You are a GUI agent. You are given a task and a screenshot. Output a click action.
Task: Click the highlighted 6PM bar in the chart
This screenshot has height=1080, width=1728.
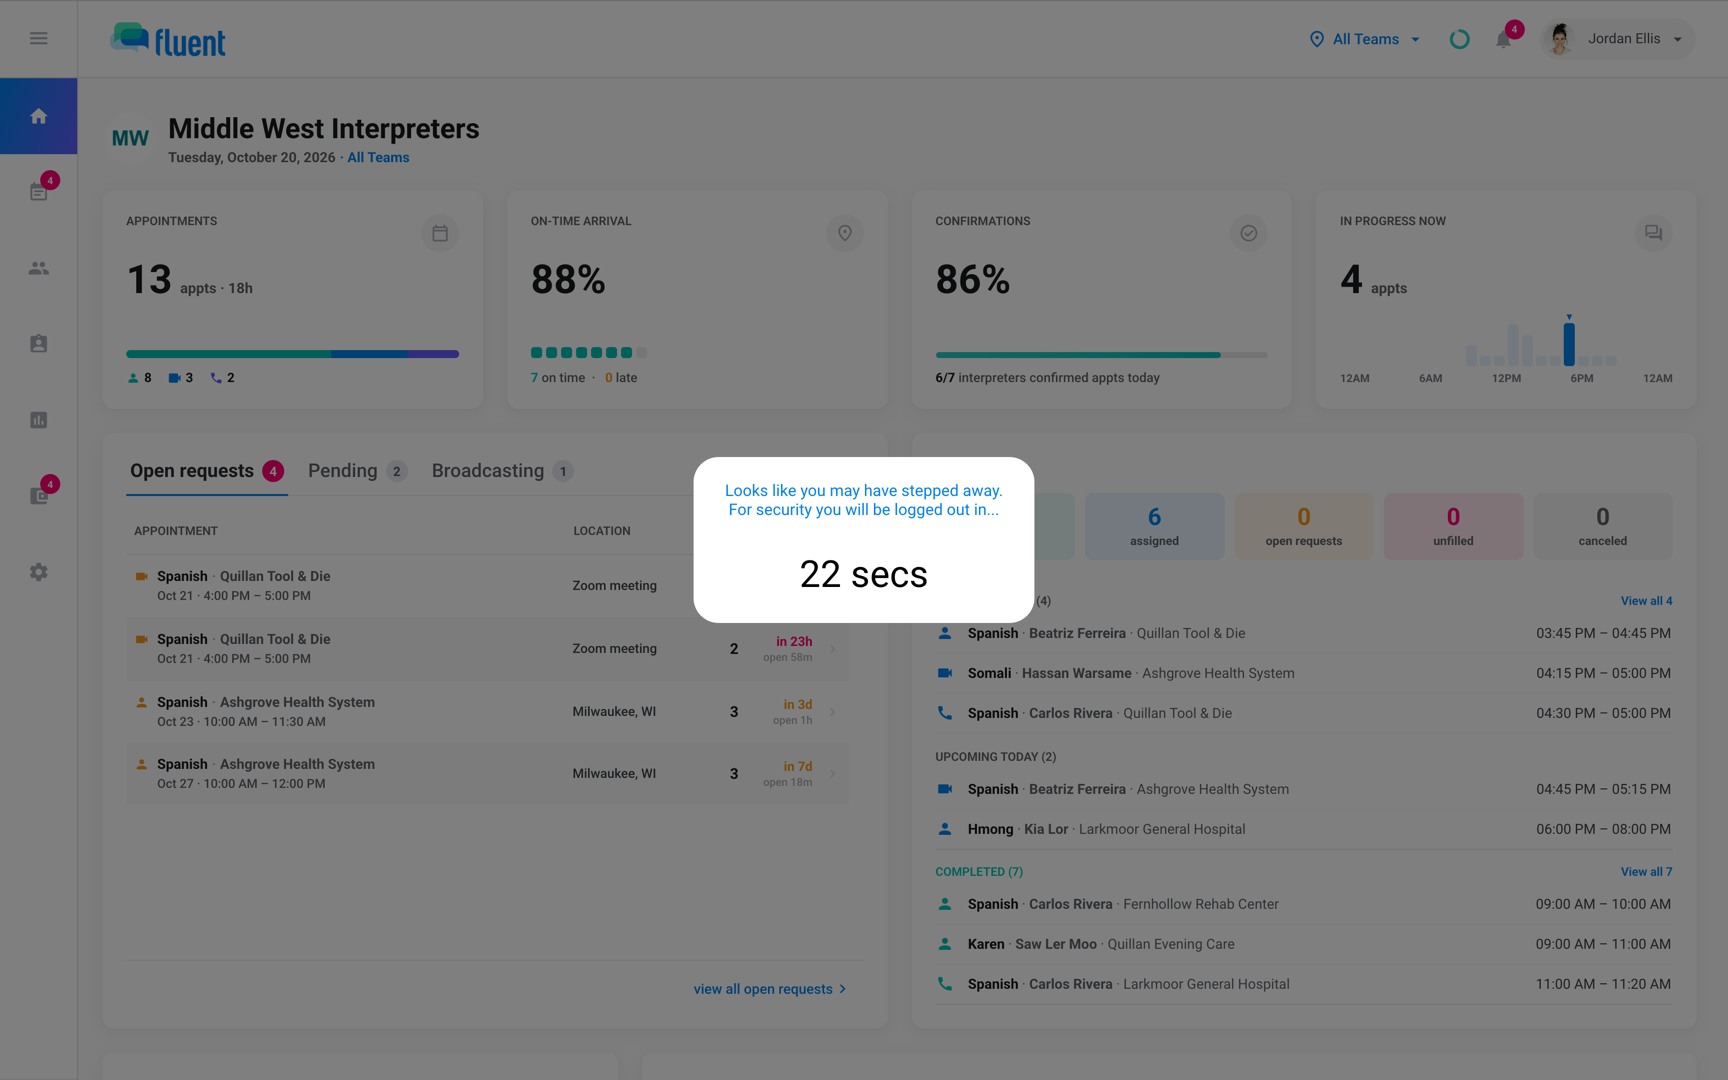click(1569, 343)
